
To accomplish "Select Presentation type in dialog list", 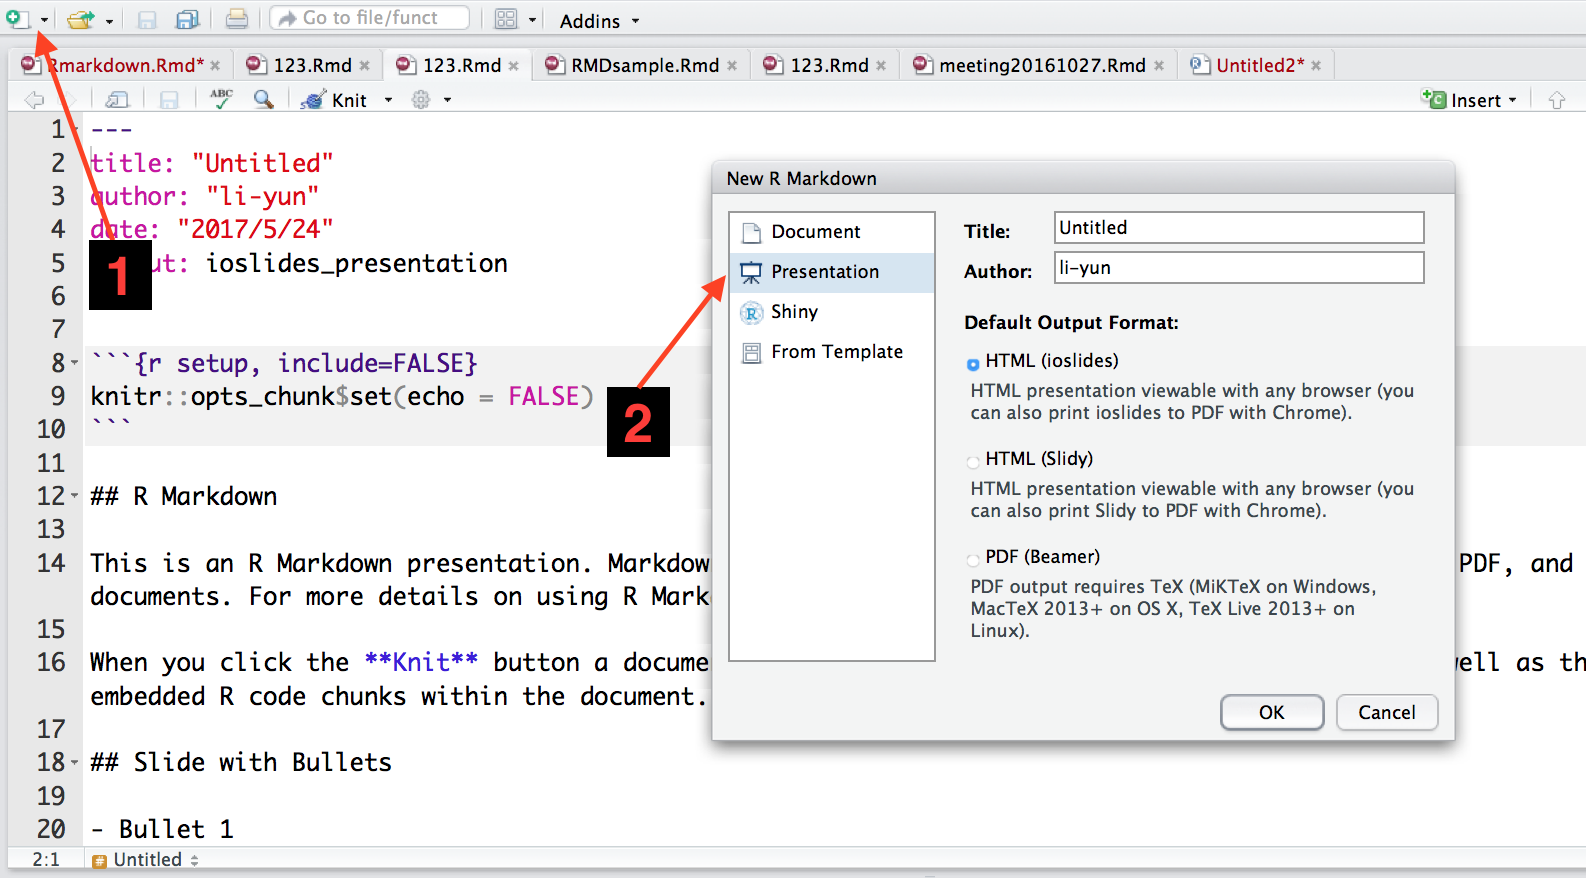I will click(832, 272).
